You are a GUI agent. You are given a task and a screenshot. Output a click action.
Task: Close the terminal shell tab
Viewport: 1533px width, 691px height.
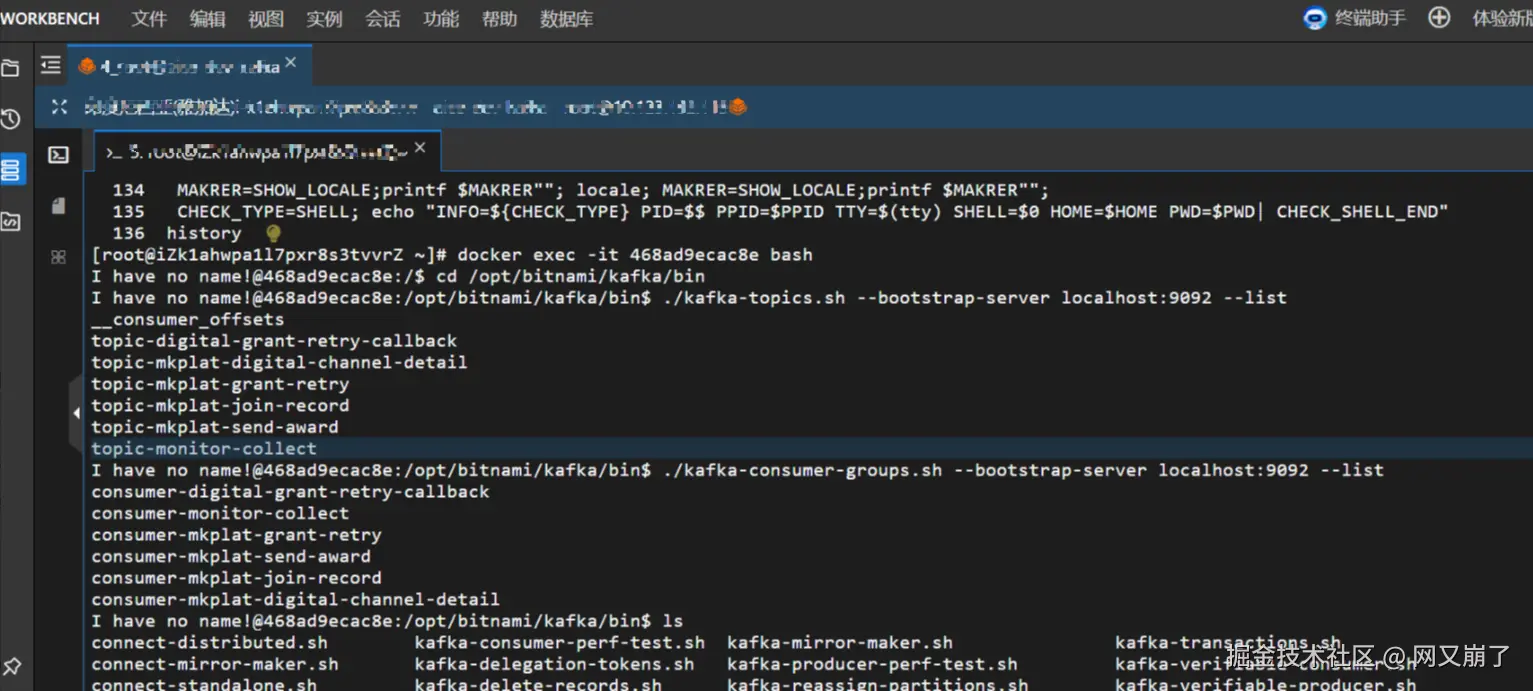pos(420,148)
